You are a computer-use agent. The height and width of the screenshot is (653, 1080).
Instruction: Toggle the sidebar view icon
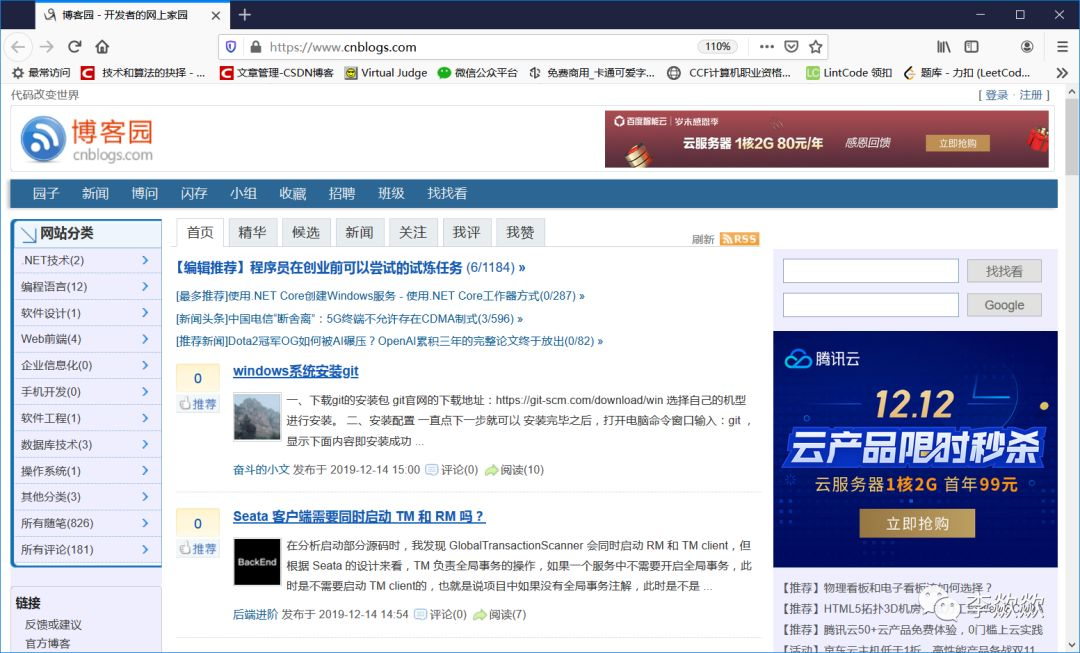click(x=971, y=47)
